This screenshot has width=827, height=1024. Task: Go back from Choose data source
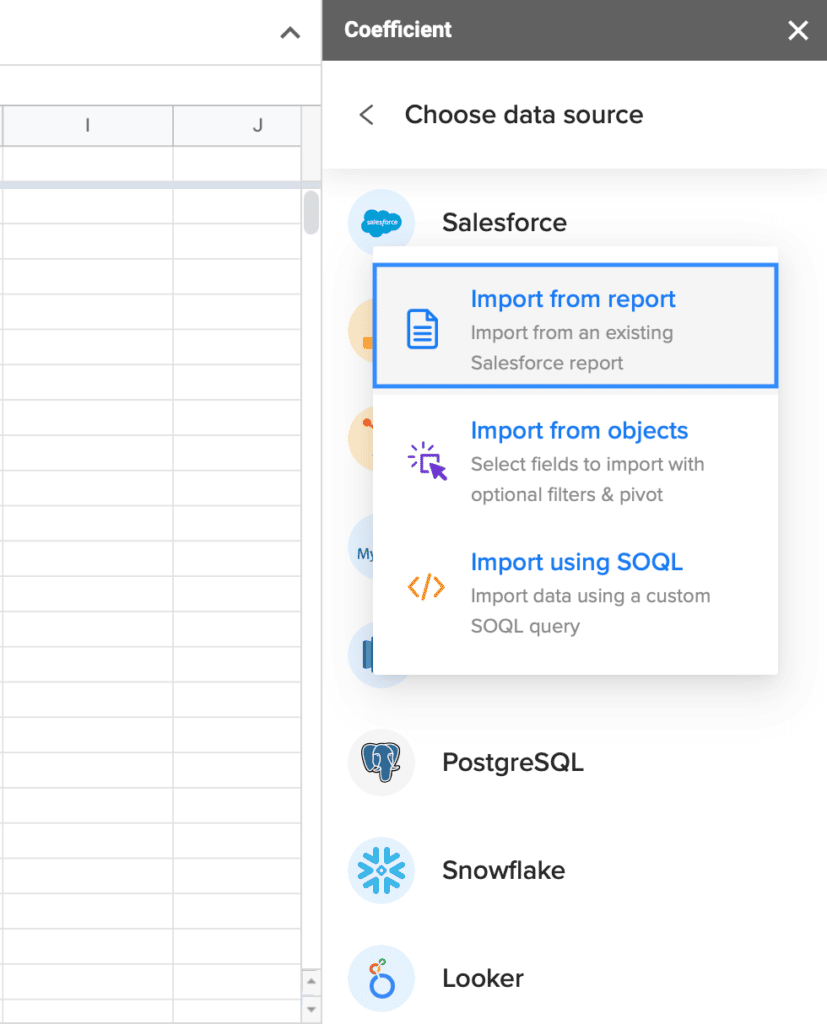point(366,115)
